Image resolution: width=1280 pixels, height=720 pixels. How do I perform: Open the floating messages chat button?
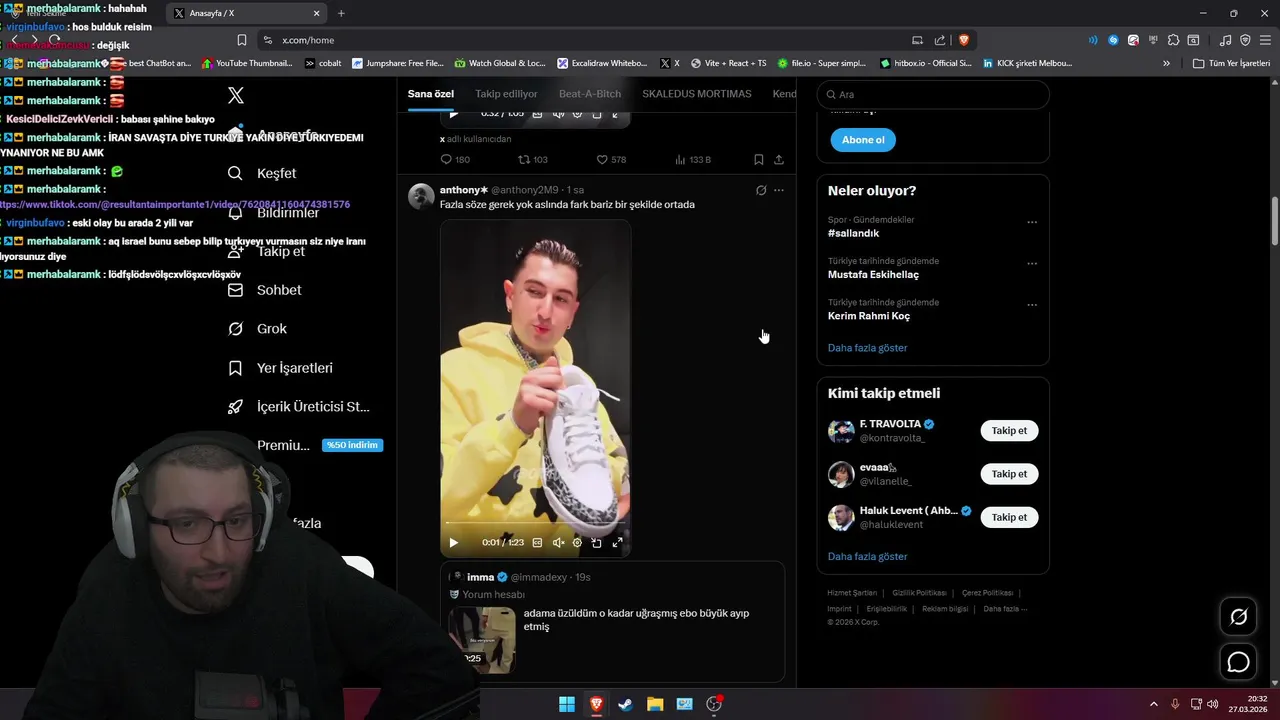pyautogui.click(x=1238, y=662)
